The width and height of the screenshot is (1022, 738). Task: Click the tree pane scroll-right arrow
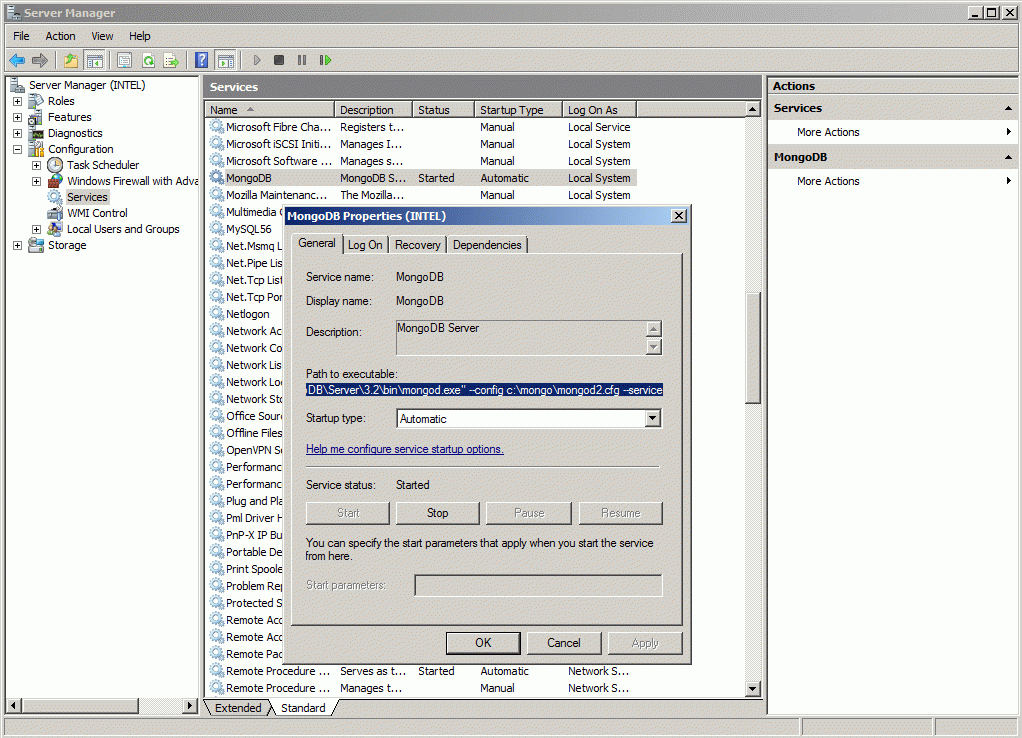pos(190,705)
